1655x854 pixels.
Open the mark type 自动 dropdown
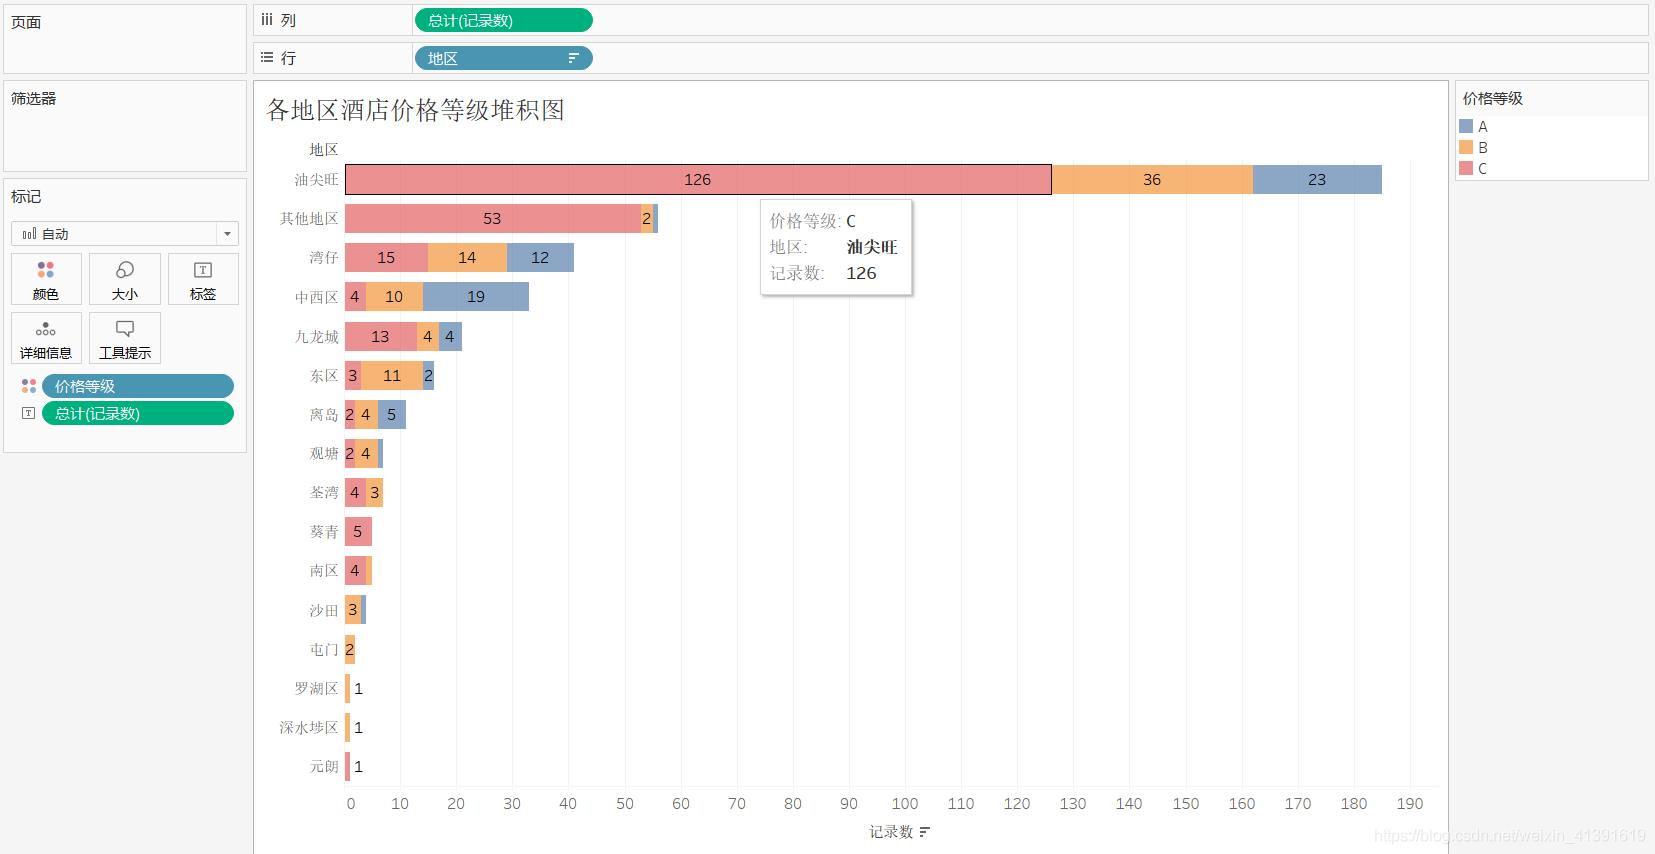[125, 234]
